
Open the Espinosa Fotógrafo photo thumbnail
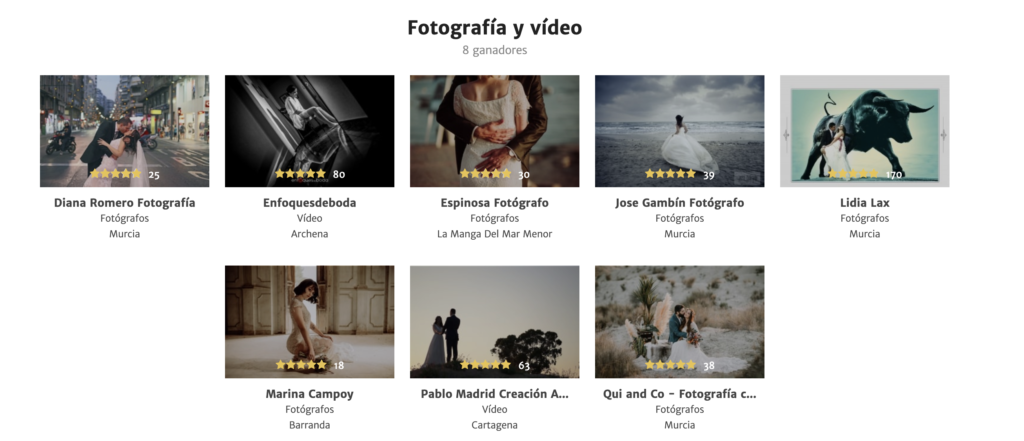(494, 131)
